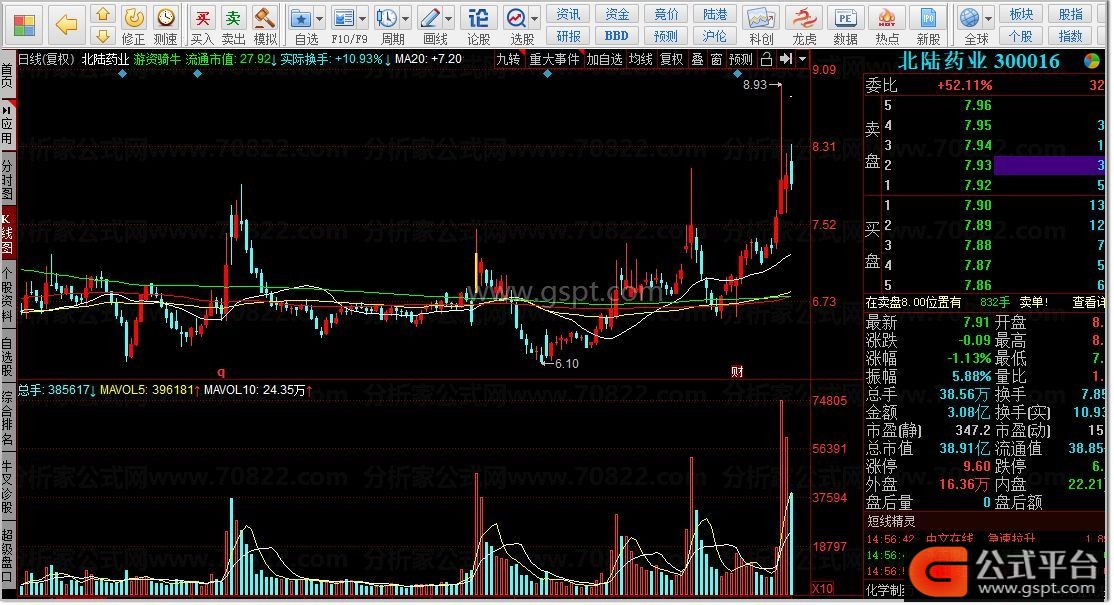The width and height of the screenshot is (1114, 605).
Task: Toggle 叠 overlay mode
Action: click(698, 60)
